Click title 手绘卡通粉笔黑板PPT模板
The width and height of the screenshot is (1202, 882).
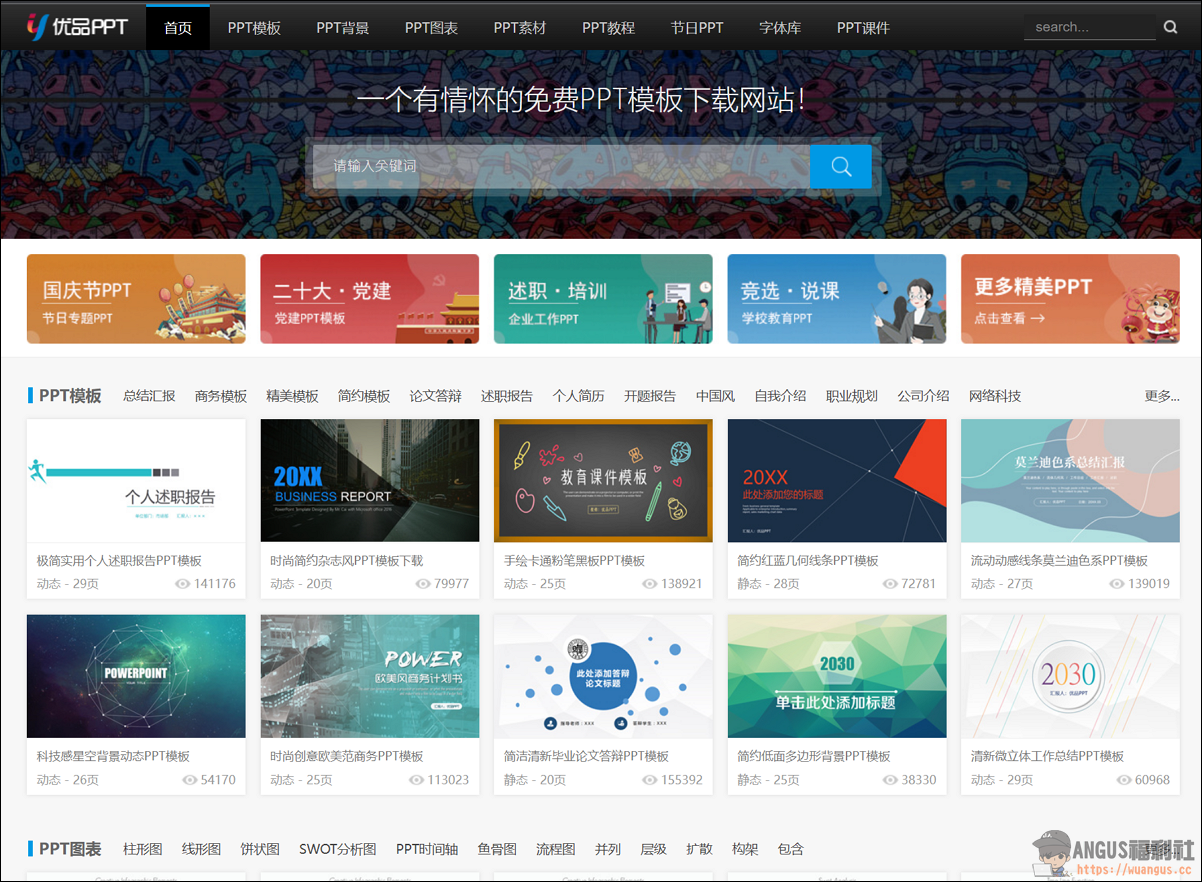pyautogui.click(x=575, y=561)
